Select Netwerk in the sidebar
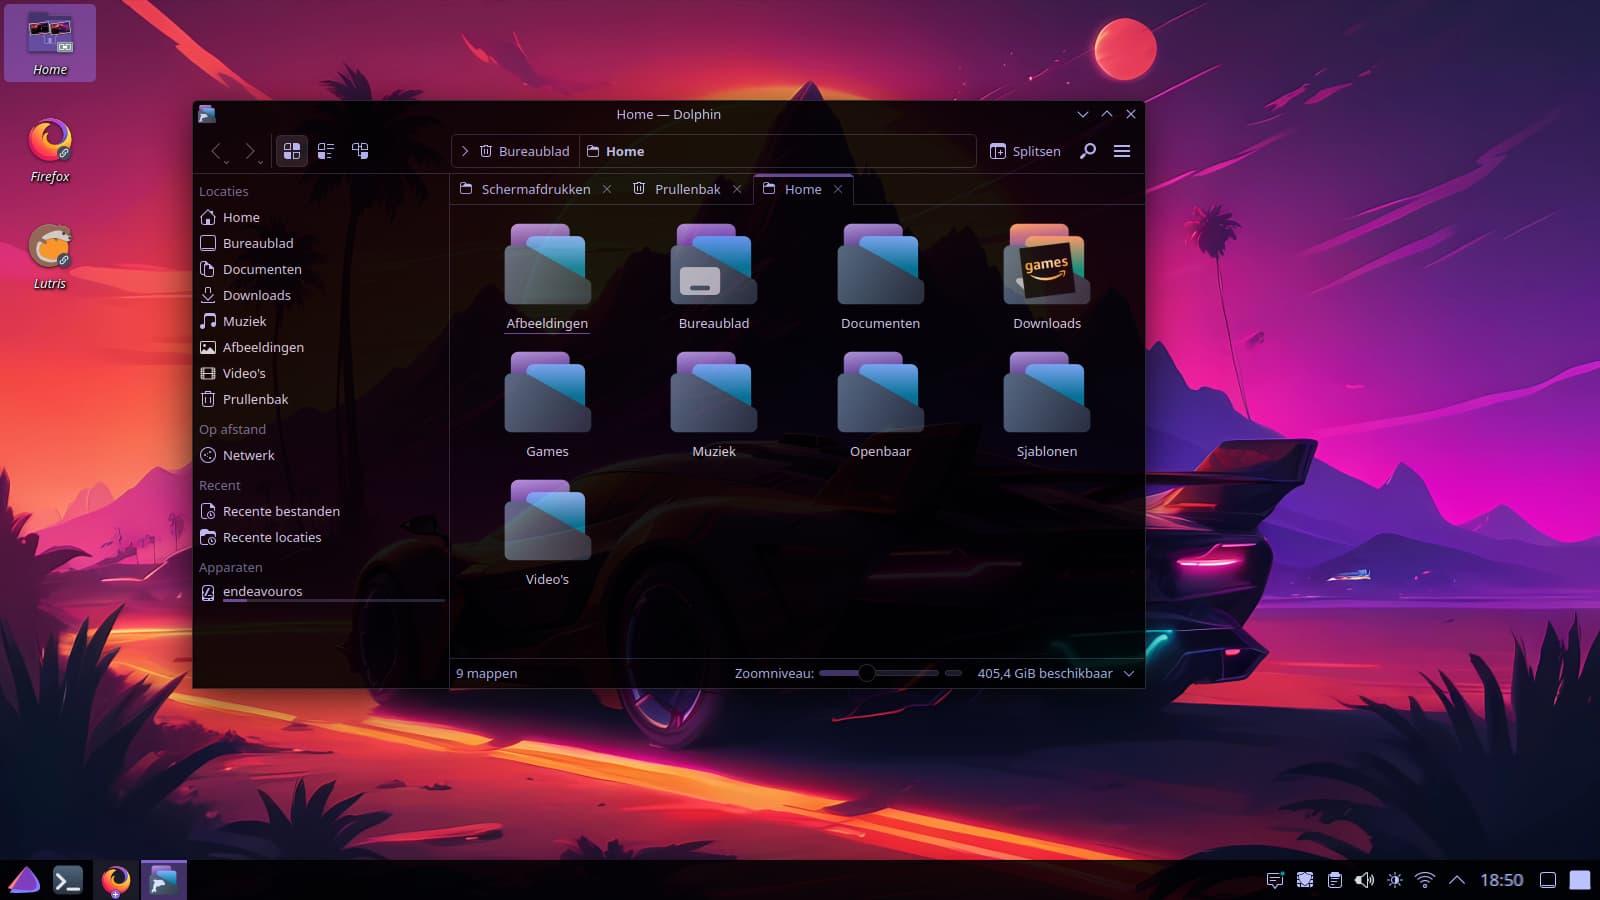Viewport: 1600px width, 900px height. tap(248, 455)
